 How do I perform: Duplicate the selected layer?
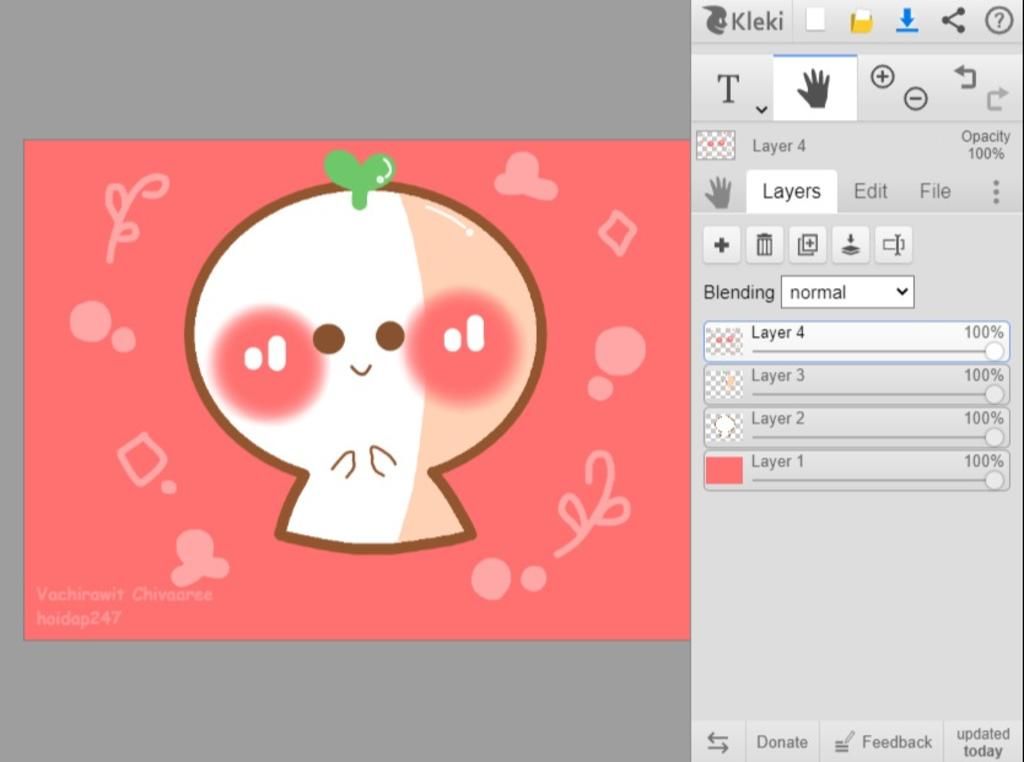[808, 246]
